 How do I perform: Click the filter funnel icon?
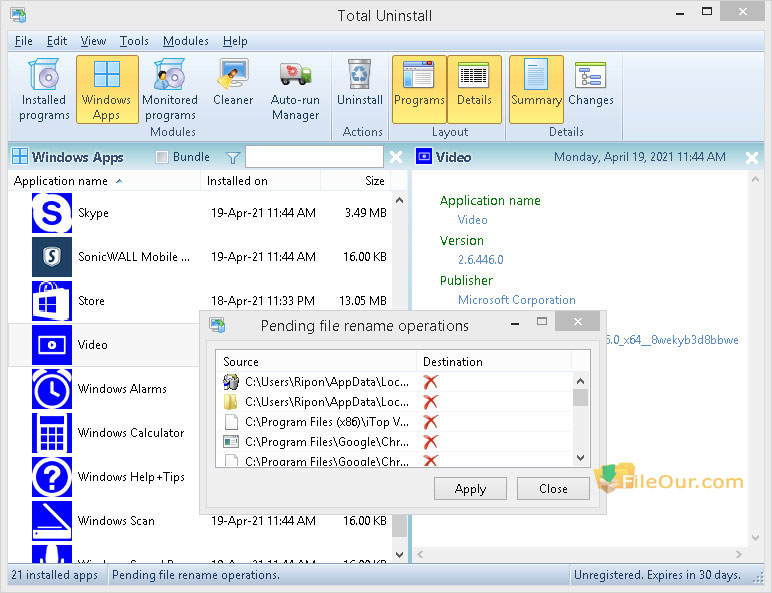[232, 157]
